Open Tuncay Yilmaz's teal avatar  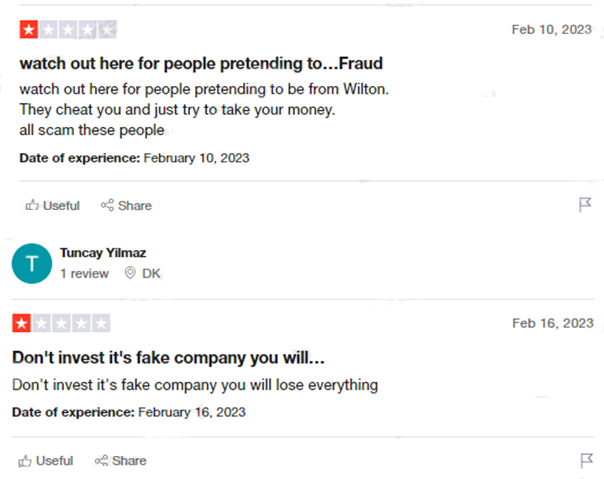click(x=32, y=264)
